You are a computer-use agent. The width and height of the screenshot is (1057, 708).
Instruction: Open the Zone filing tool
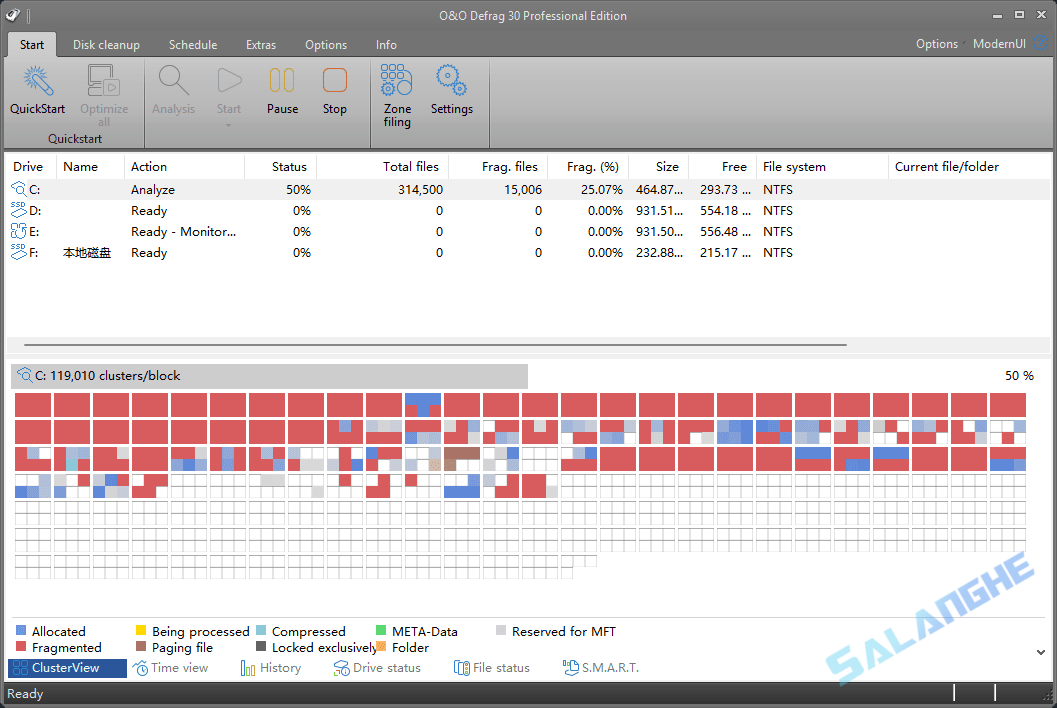pyautogui.click(x=396, y=92)
